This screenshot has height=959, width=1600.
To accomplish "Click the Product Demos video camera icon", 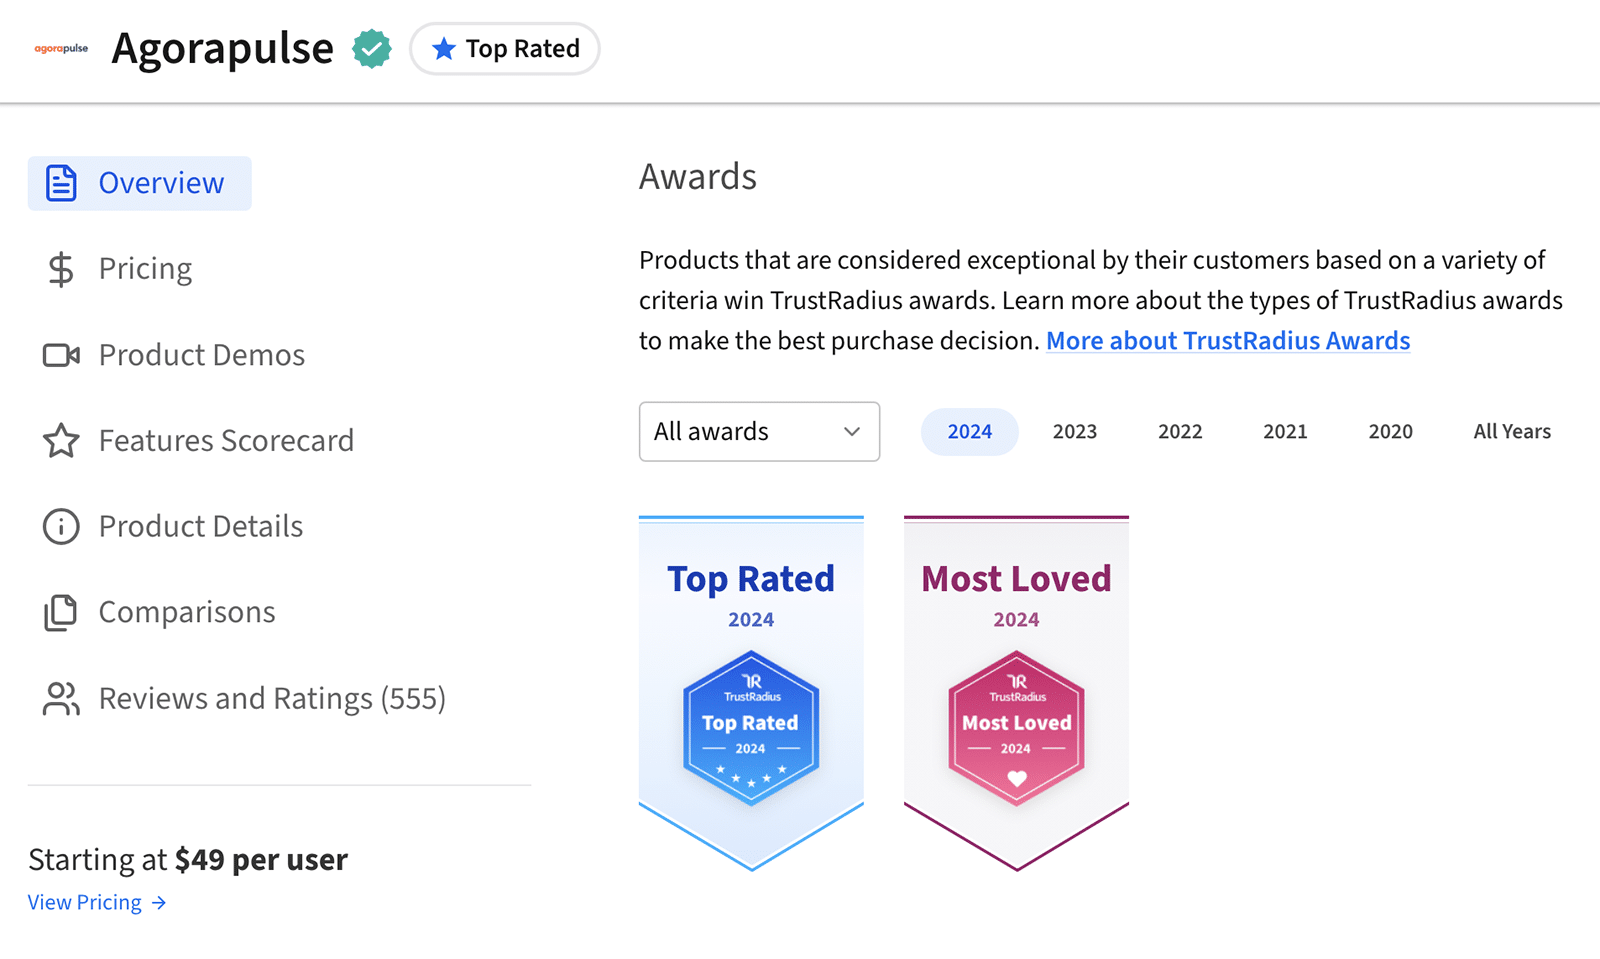I will (61, 355).
